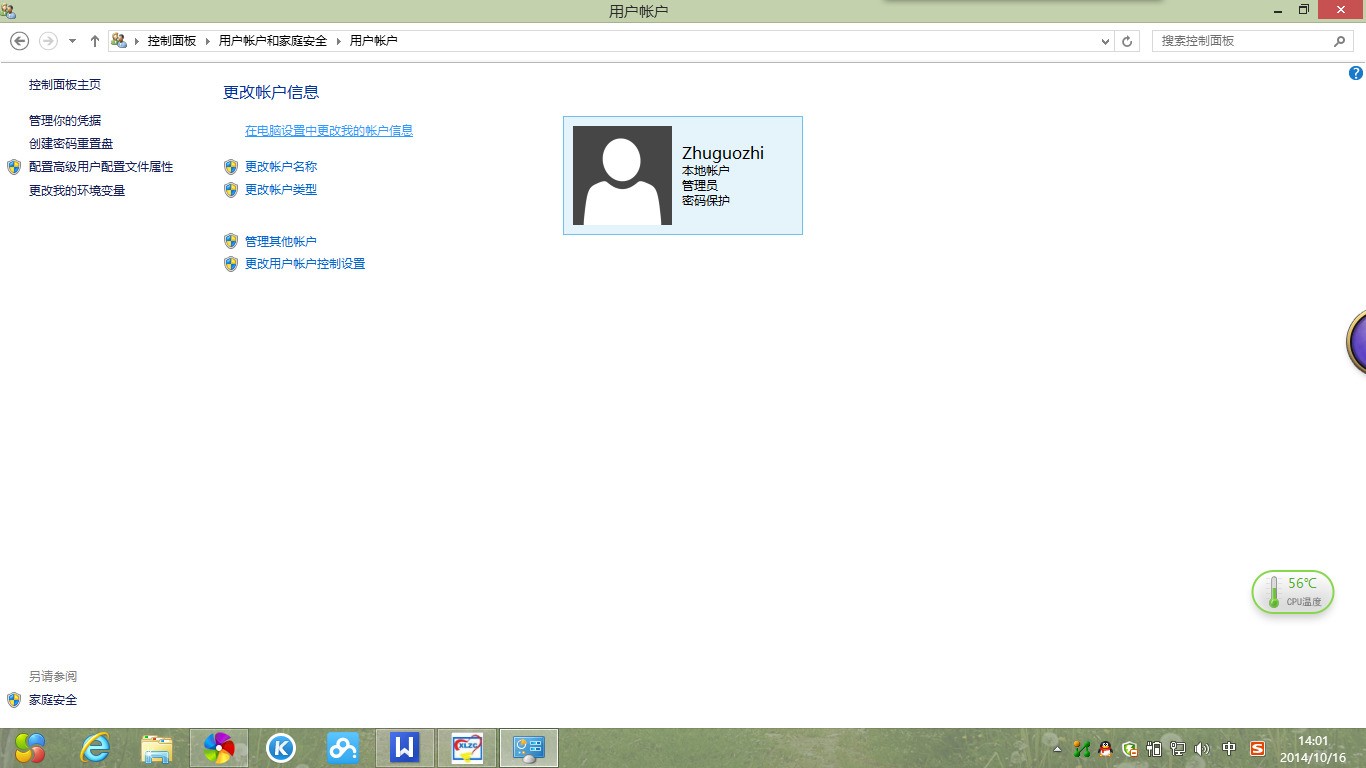
Task: Open the XLZC taskbar application
Action: [467, 748]
